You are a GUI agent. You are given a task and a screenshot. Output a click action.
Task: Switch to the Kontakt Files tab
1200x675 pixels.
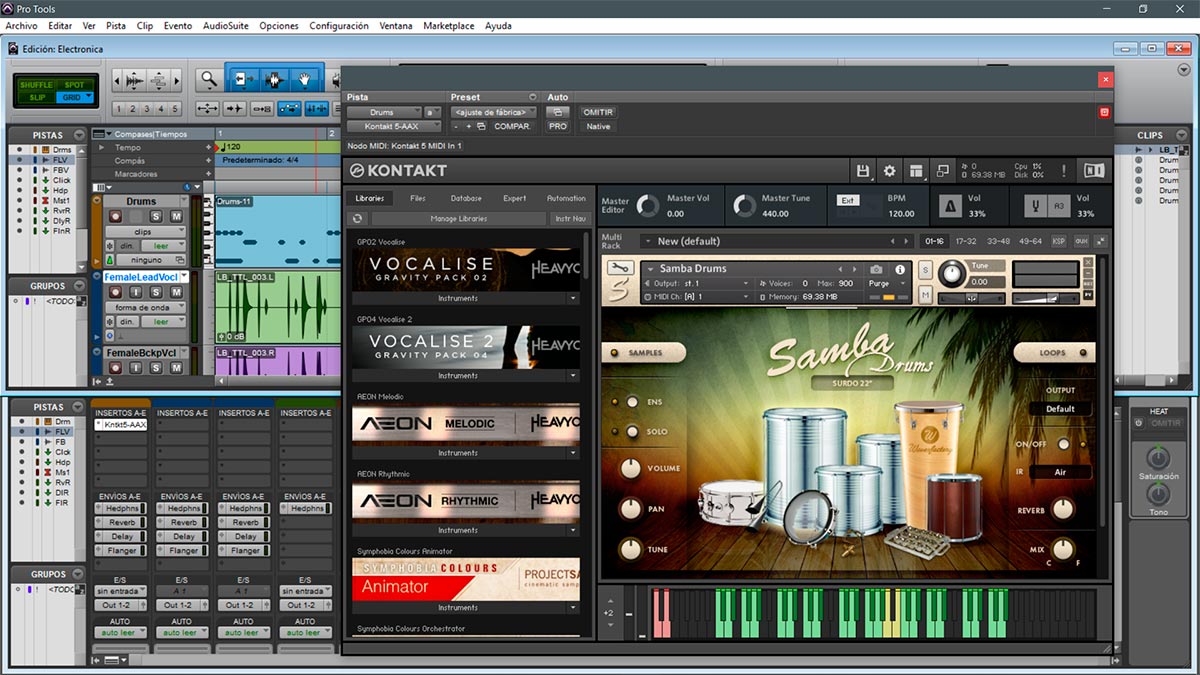418,198
